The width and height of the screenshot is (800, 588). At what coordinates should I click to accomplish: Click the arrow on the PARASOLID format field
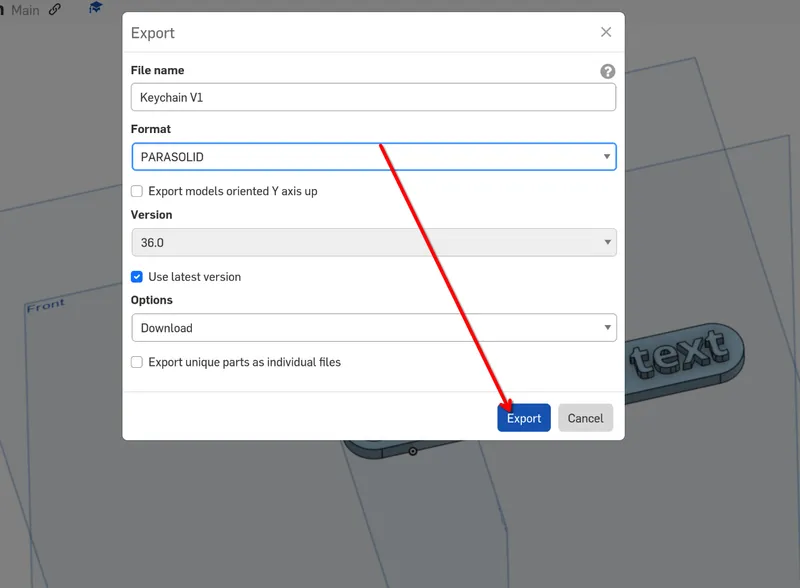[607, 157]
